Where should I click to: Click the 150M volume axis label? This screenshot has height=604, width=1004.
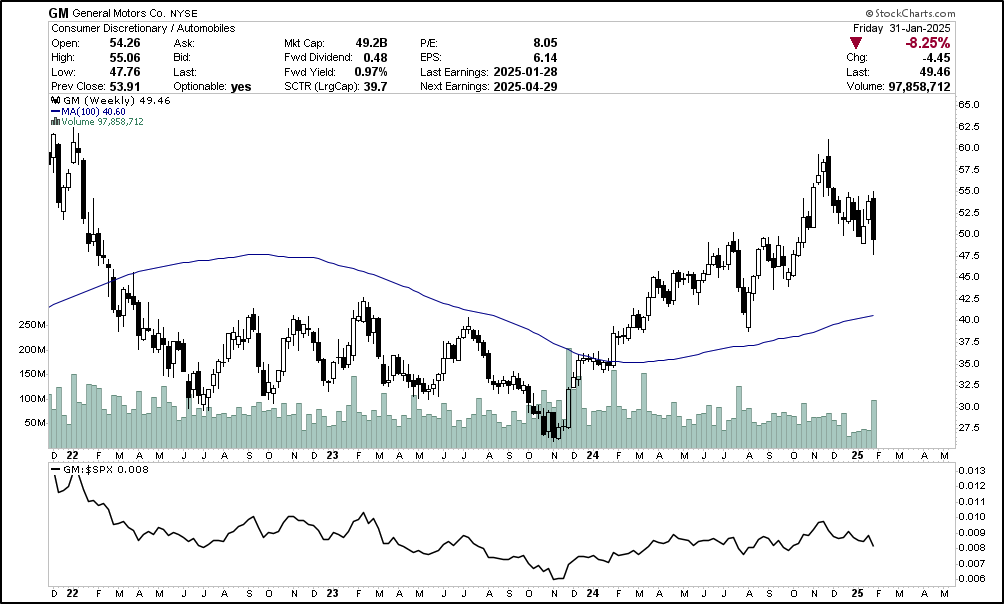pos(32,374)
